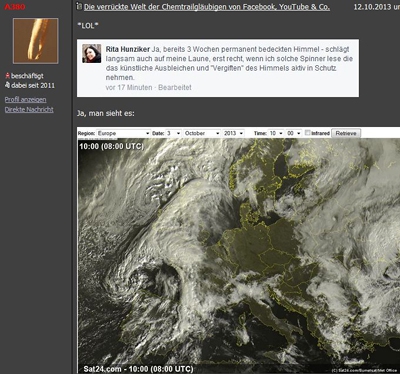Click the Rita Hunziker name
The width and height of the screenshot is (400, 374).
click(128, 49)
